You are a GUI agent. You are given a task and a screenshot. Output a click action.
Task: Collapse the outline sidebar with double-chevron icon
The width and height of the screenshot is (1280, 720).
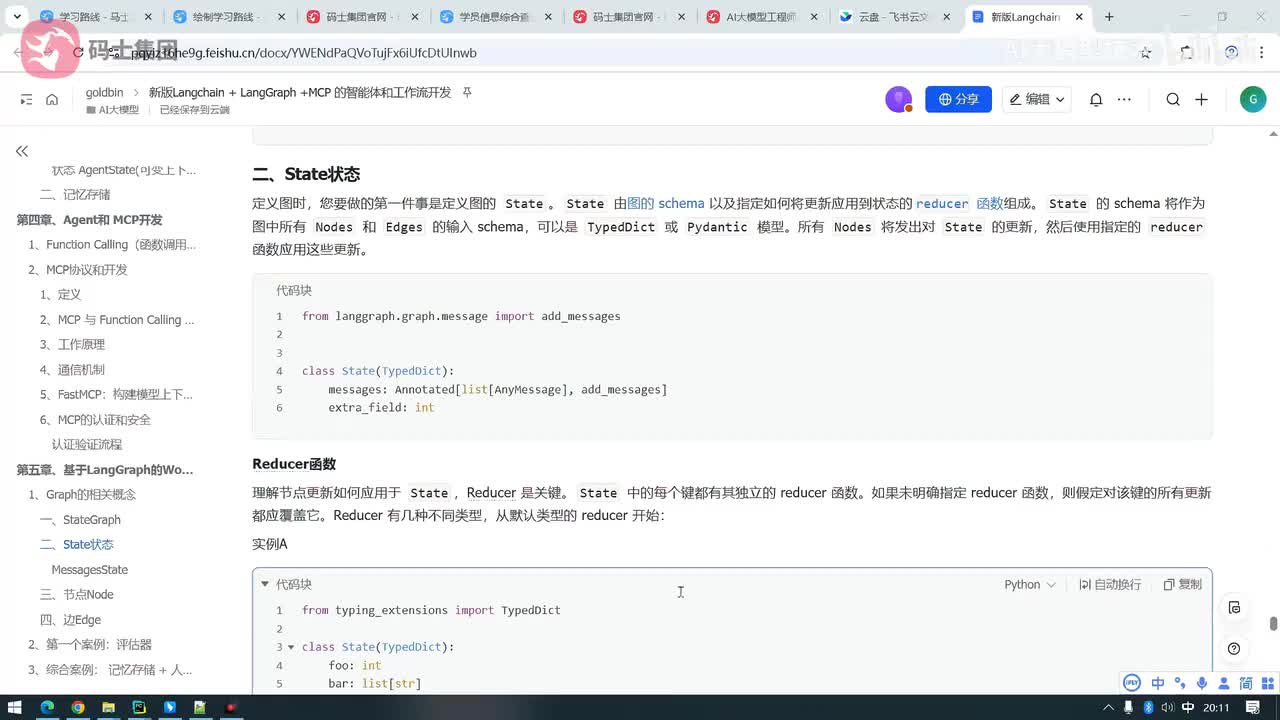(x=22, y=151)
